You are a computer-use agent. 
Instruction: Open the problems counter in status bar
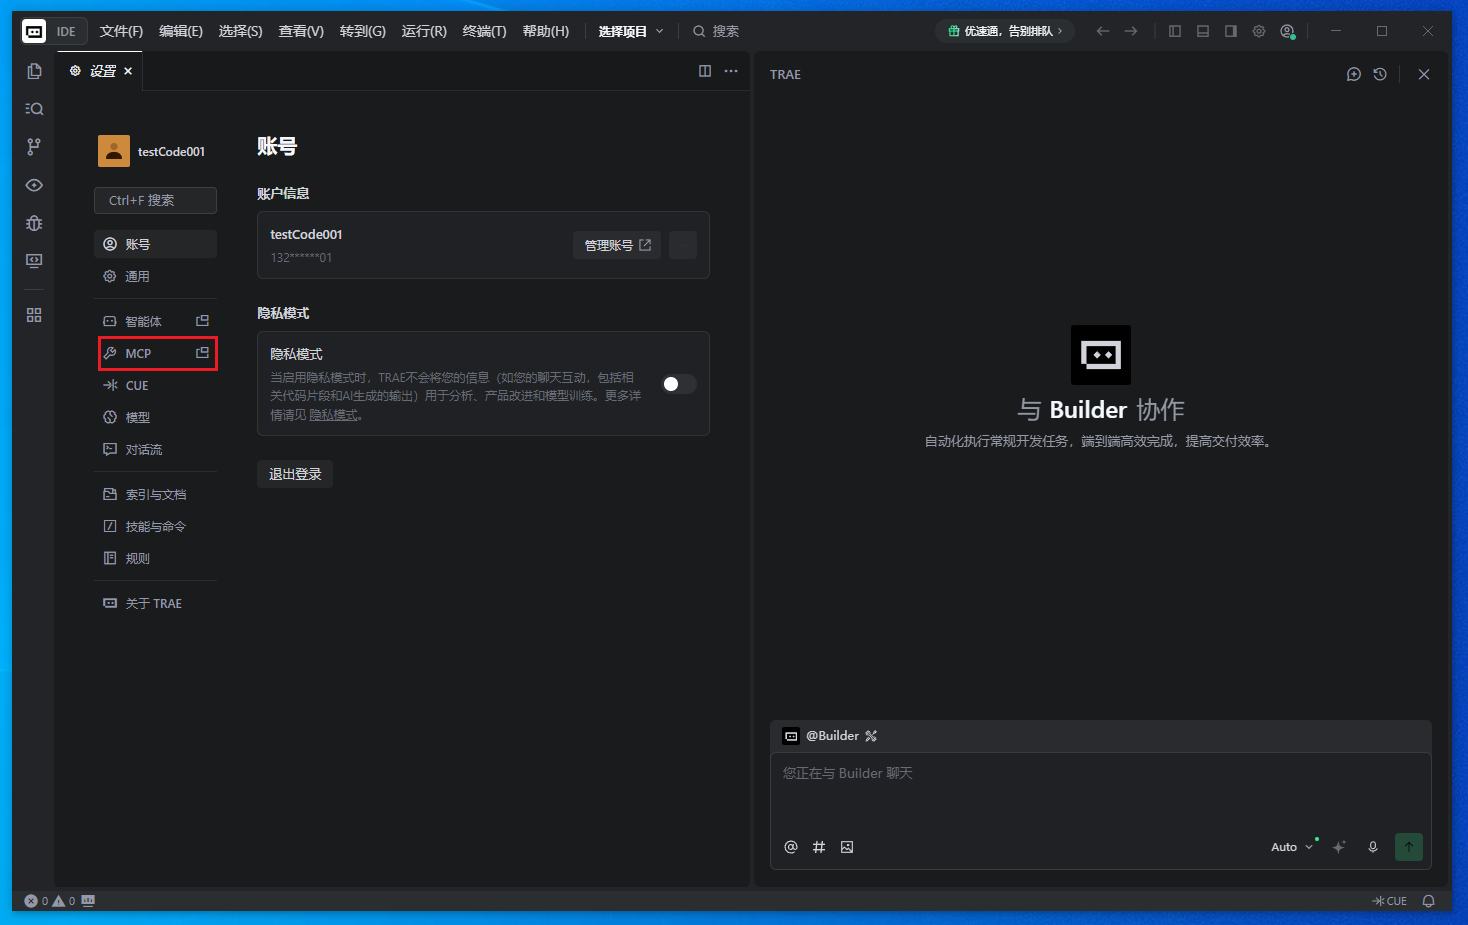click(x=50, y=901)
